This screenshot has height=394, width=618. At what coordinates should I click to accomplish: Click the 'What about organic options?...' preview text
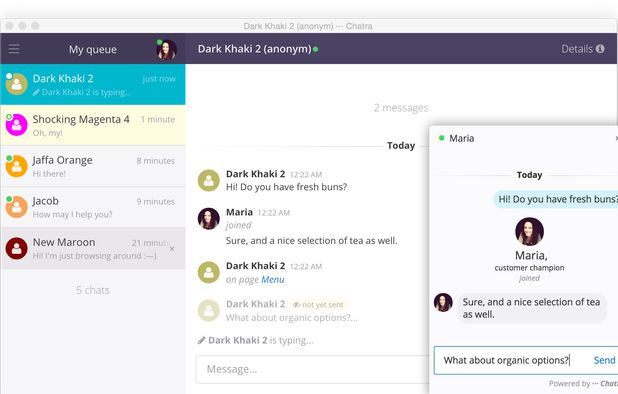(x=292, y=318)
